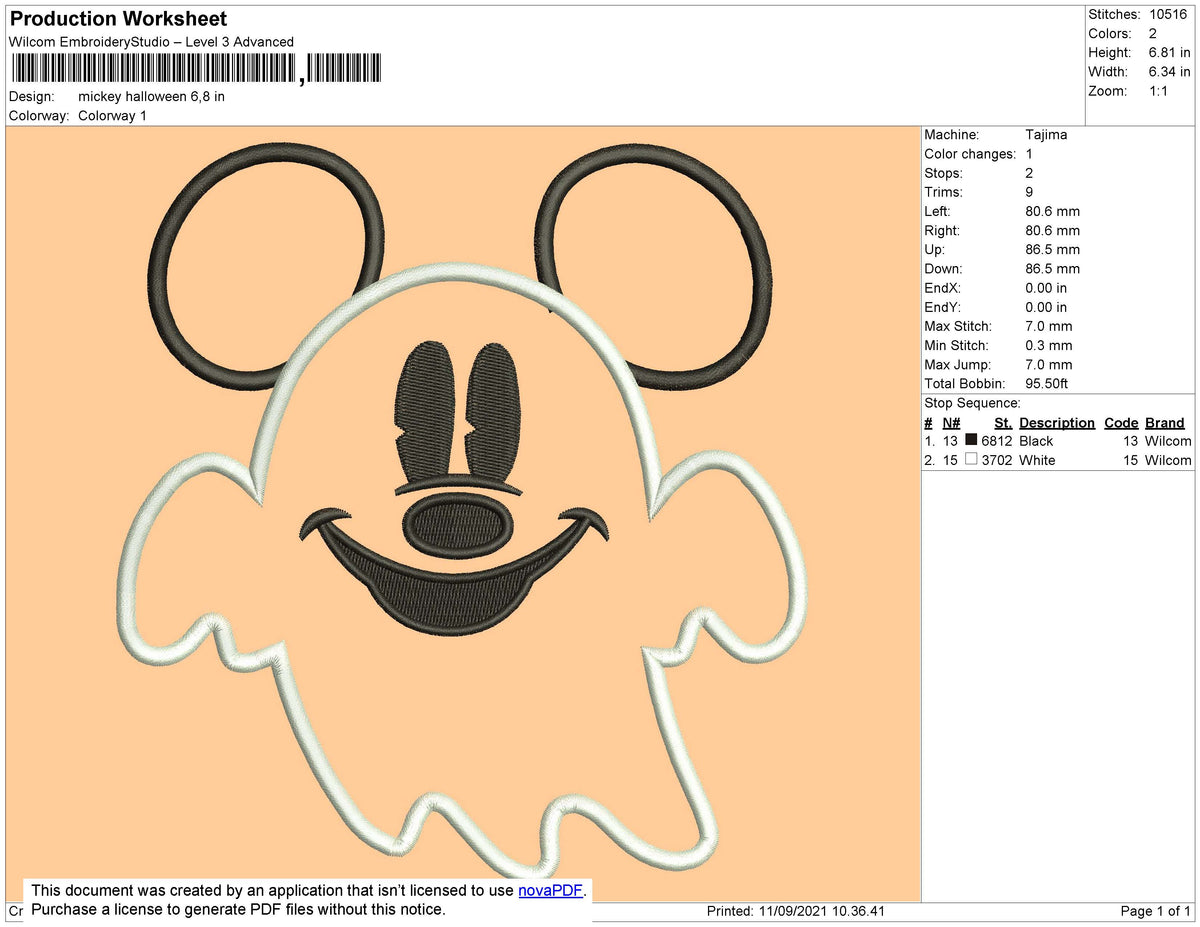1200x927 pixels.
Task: Click the Description column header
Action: pyautogui.click(x=1057, y=423)
